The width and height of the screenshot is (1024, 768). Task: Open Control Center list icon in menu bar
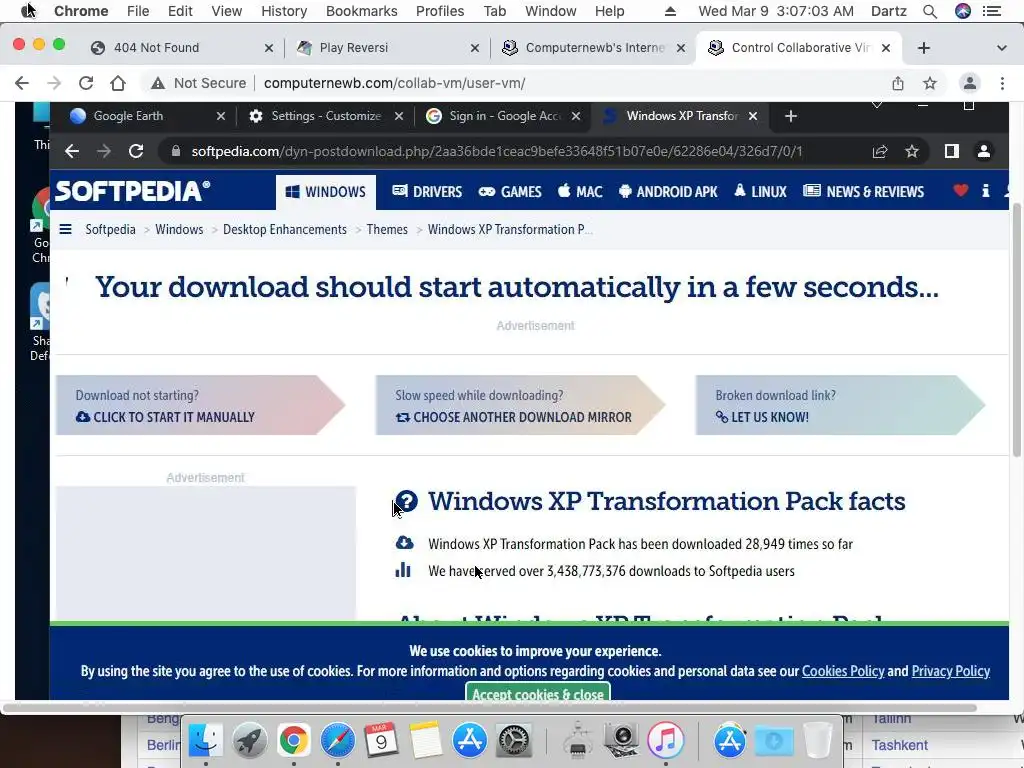992,11
